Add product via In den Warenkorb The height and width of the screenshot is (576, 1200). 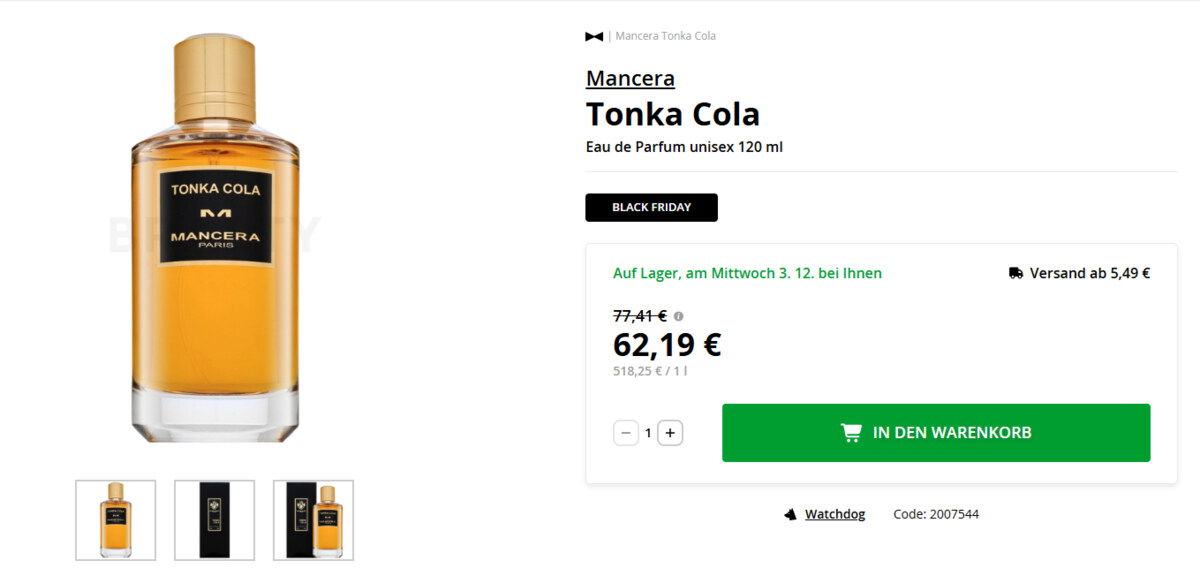click(x=936, y=433)
